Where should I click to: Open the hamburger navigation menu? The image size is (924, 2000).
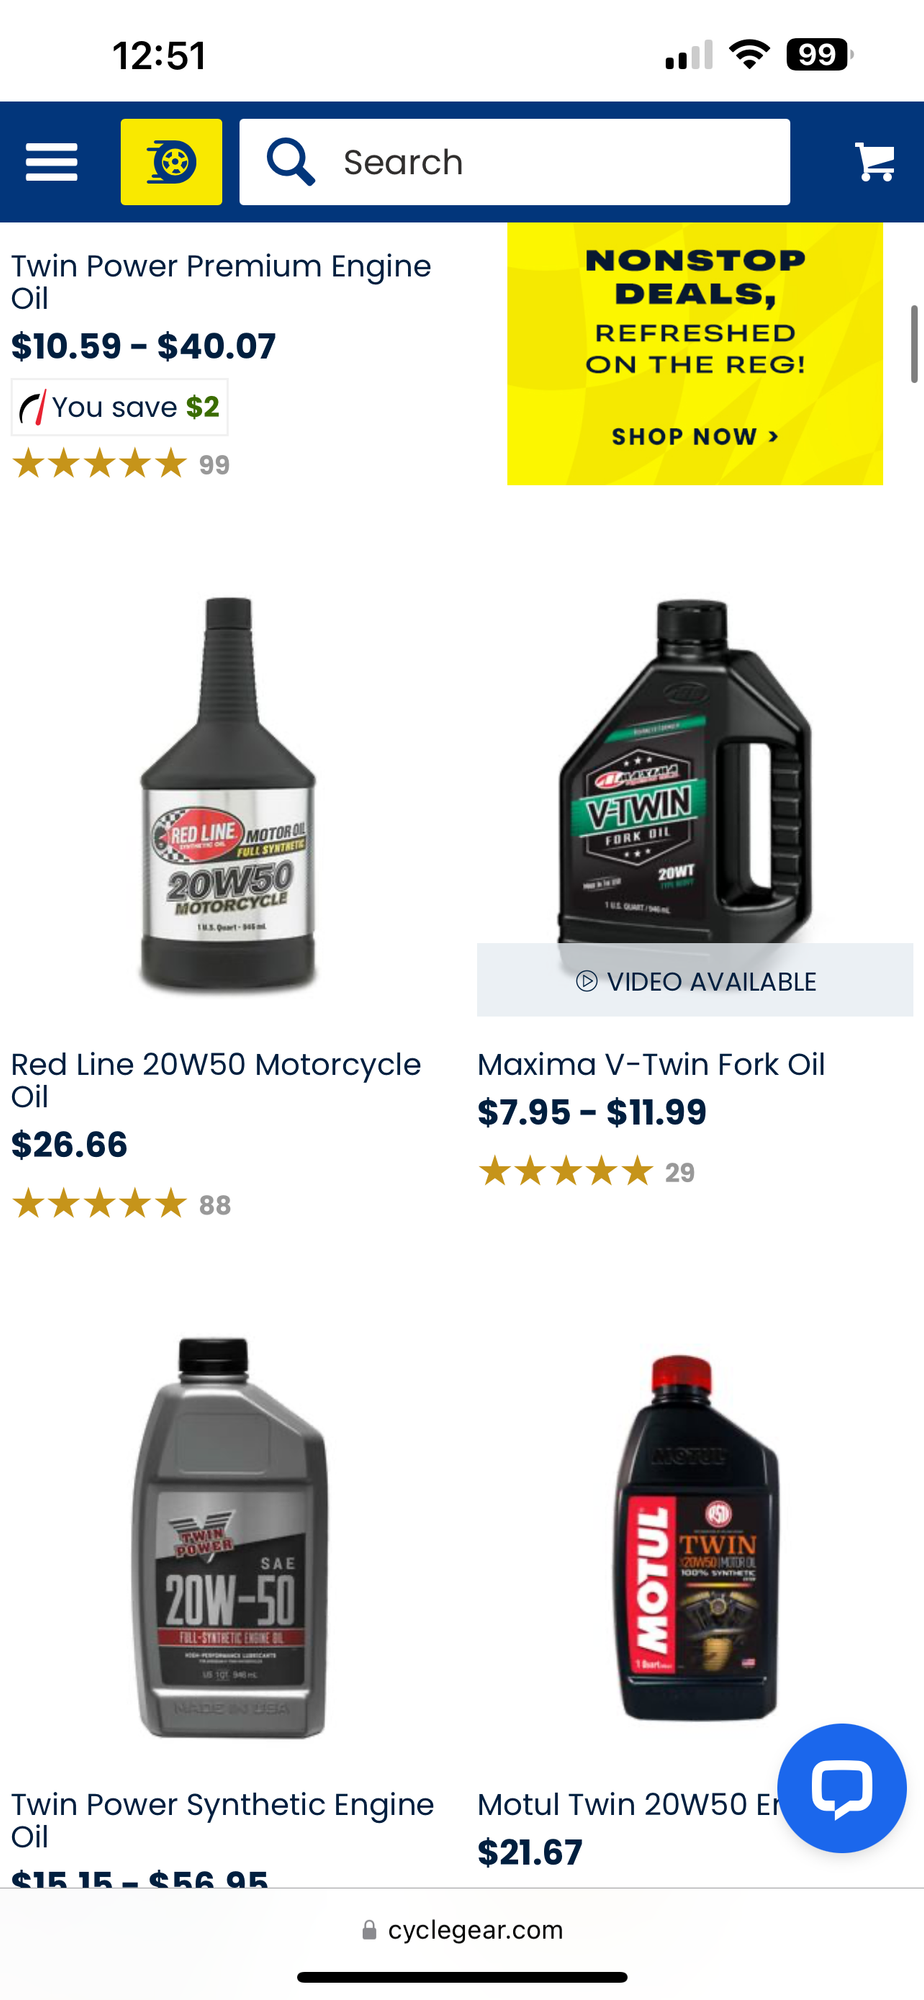pos(52,162)
